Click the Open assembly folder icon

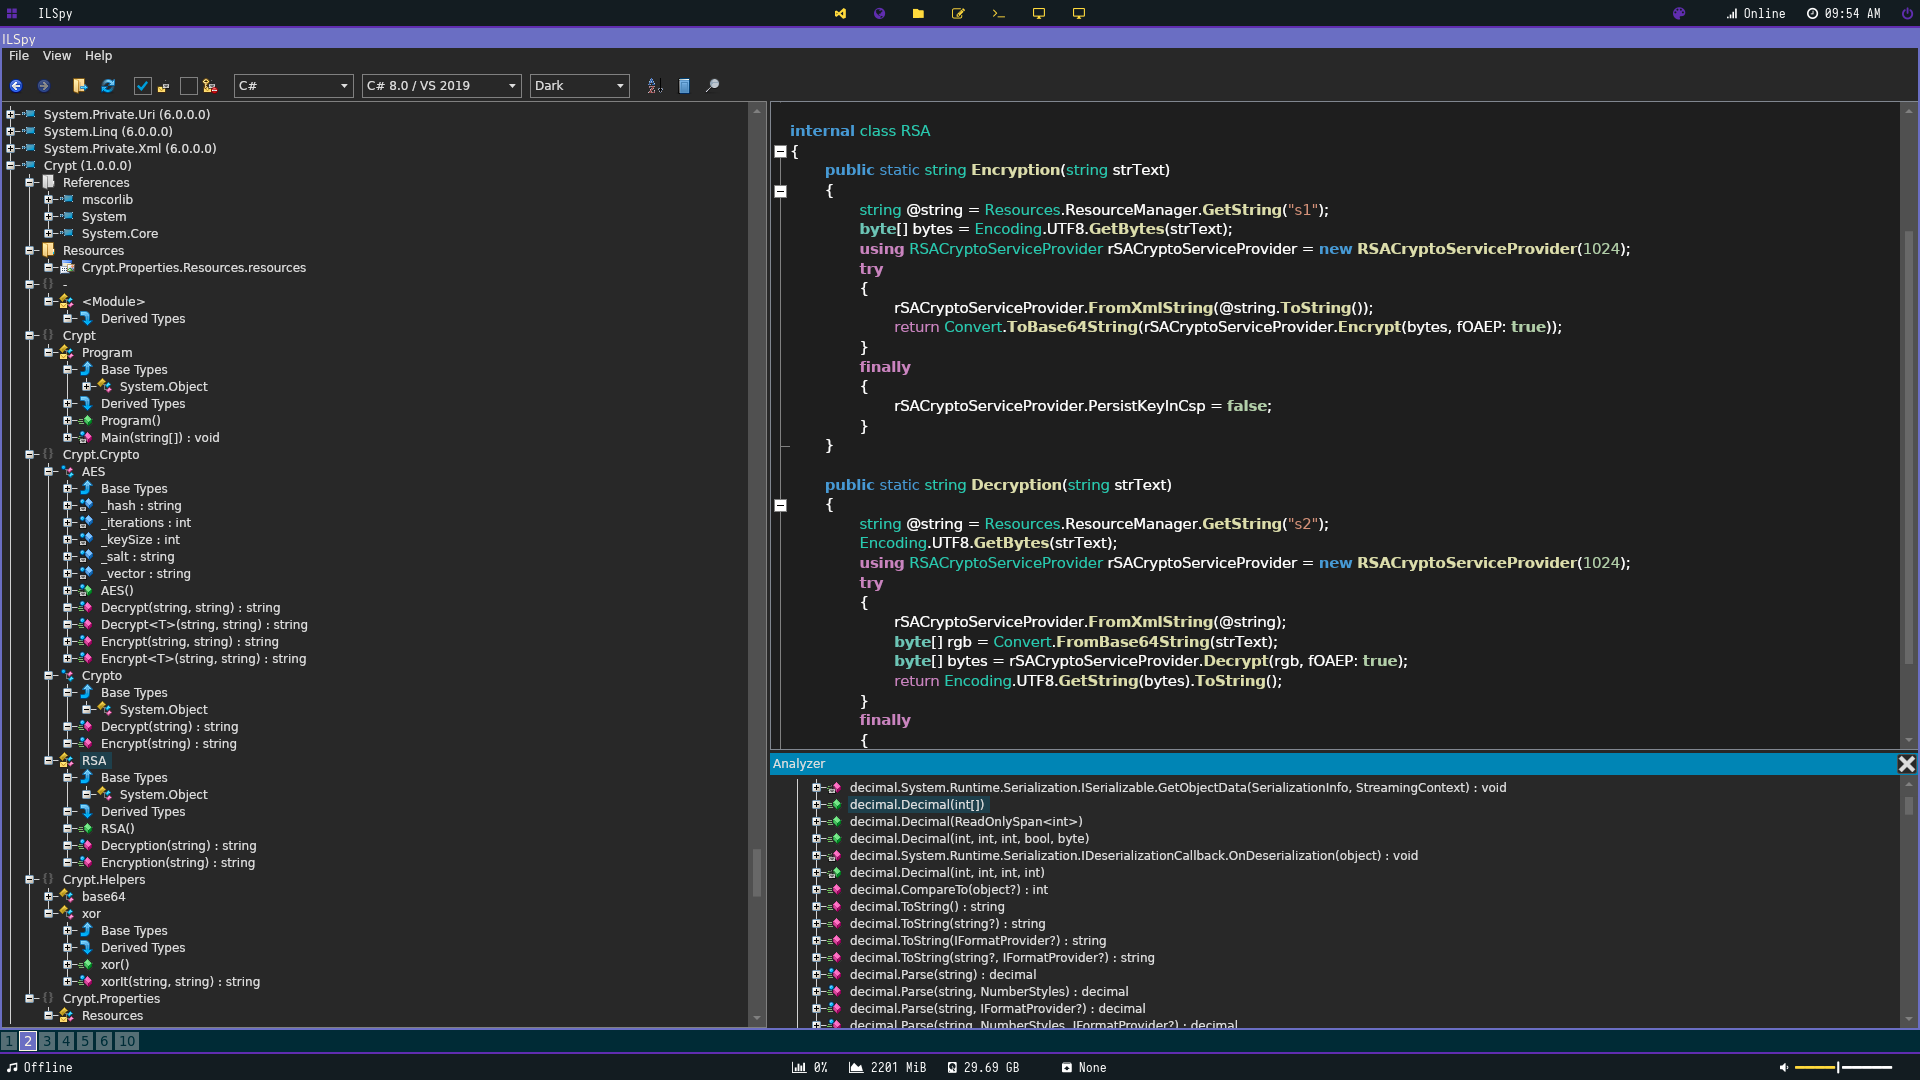click(80, 86)
